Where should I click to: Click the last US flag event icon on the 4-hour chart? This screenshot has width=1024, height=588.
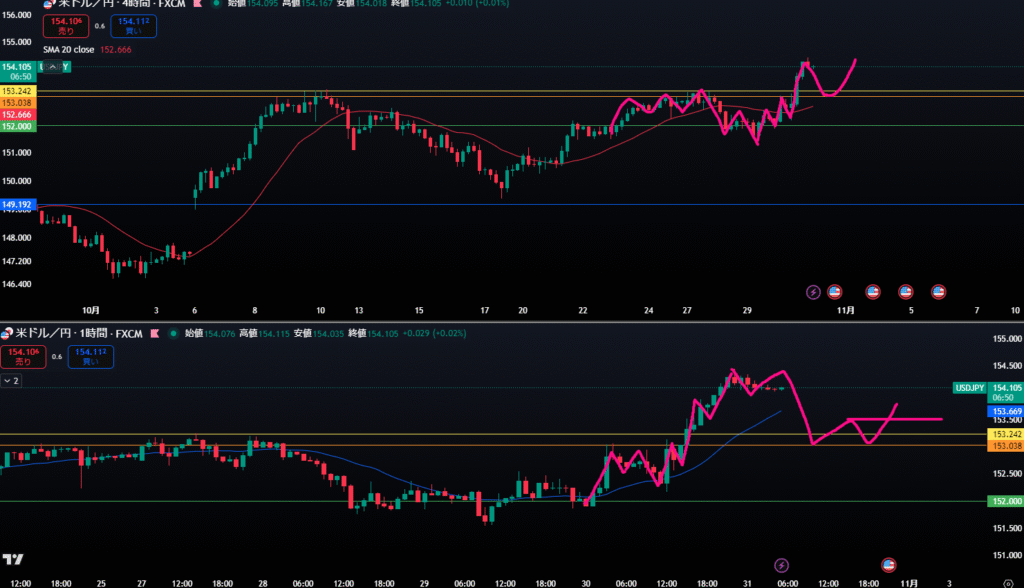(939, 292)
